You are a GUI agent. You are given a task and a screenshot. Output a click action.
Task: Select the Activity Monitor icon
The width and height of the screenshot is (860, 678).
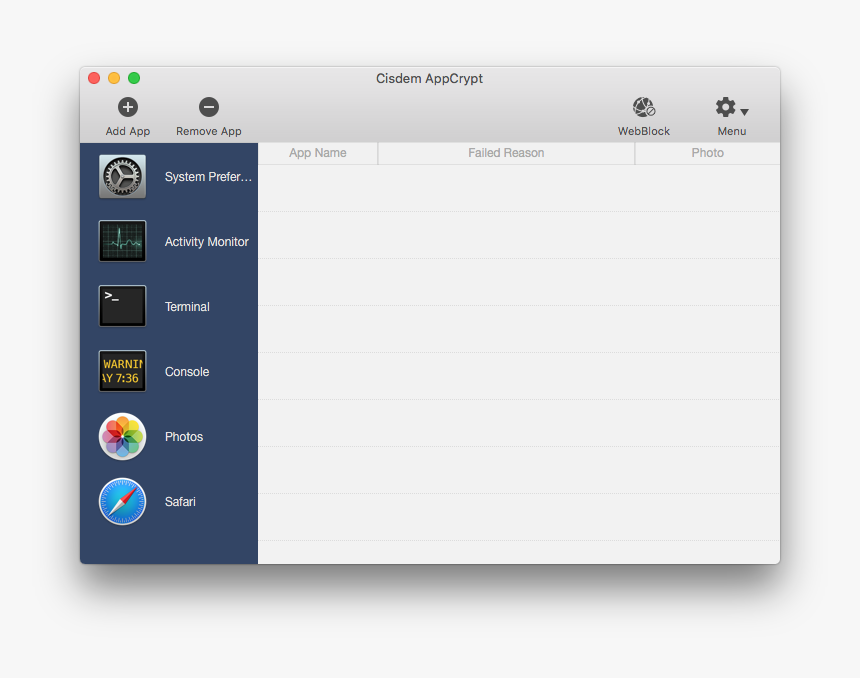pyautogui.click(x=122, y=241)
